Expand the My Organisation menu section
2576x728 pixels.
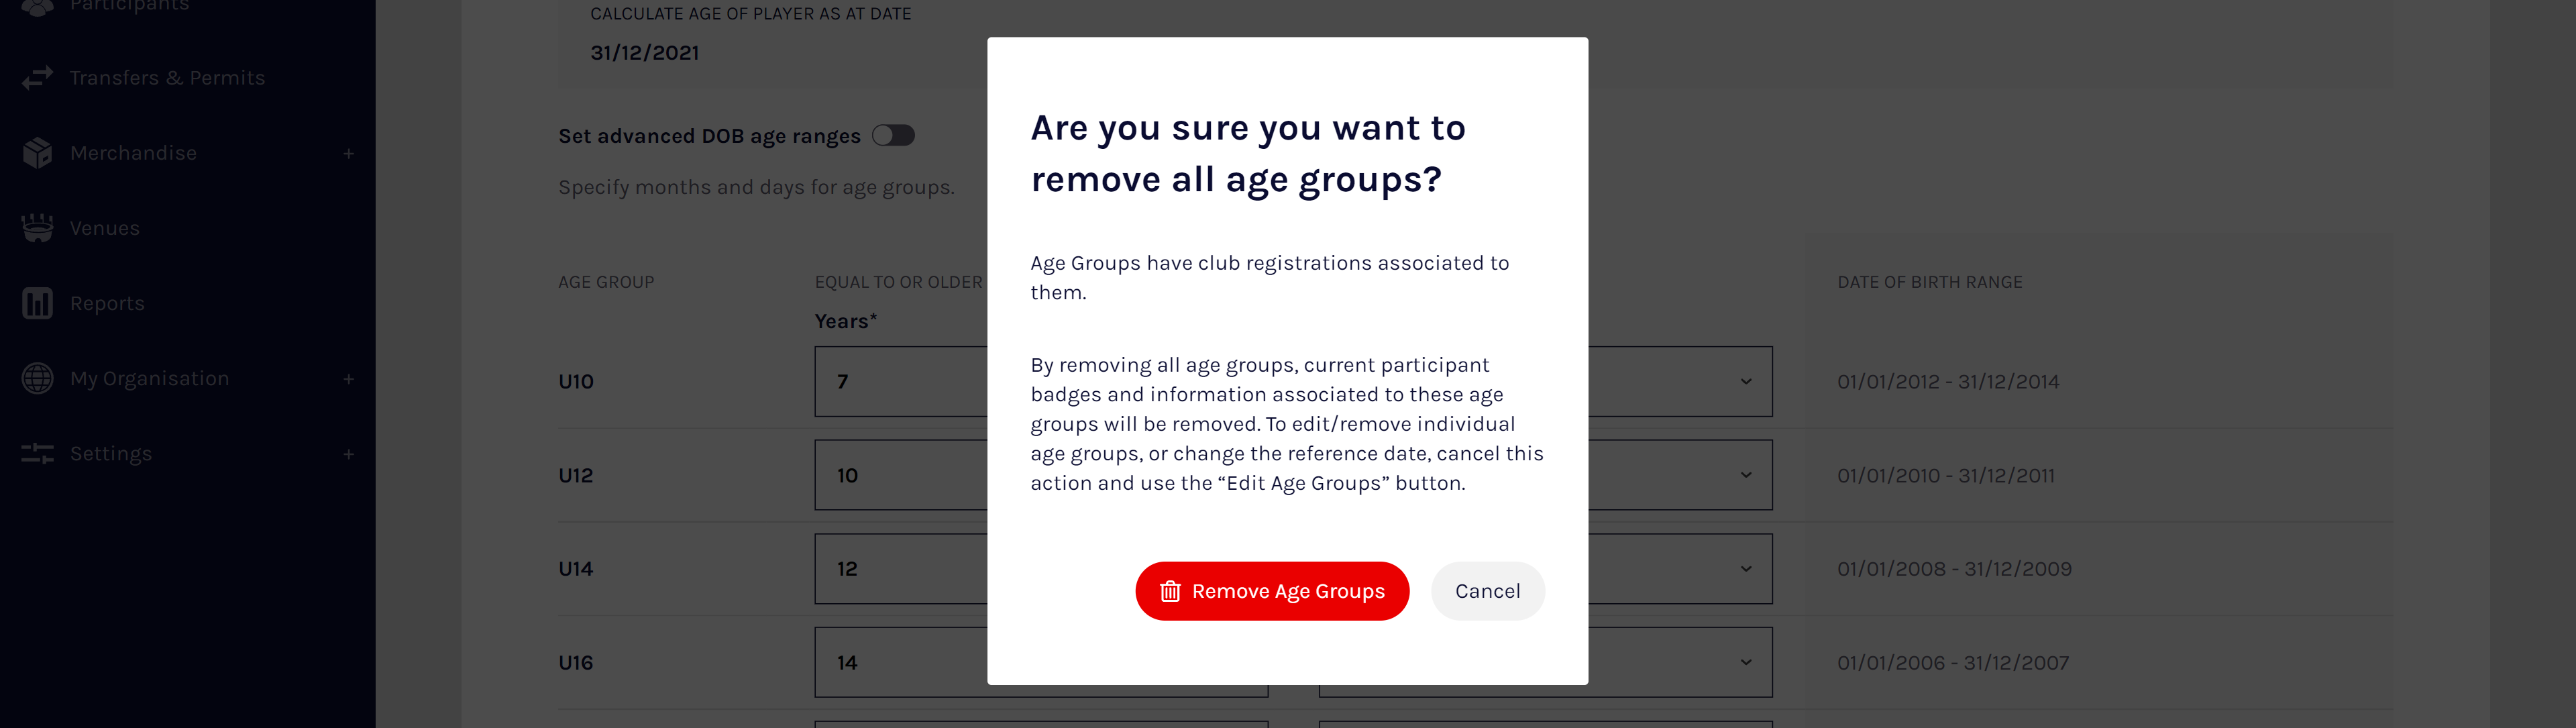(x=348, y=378)
